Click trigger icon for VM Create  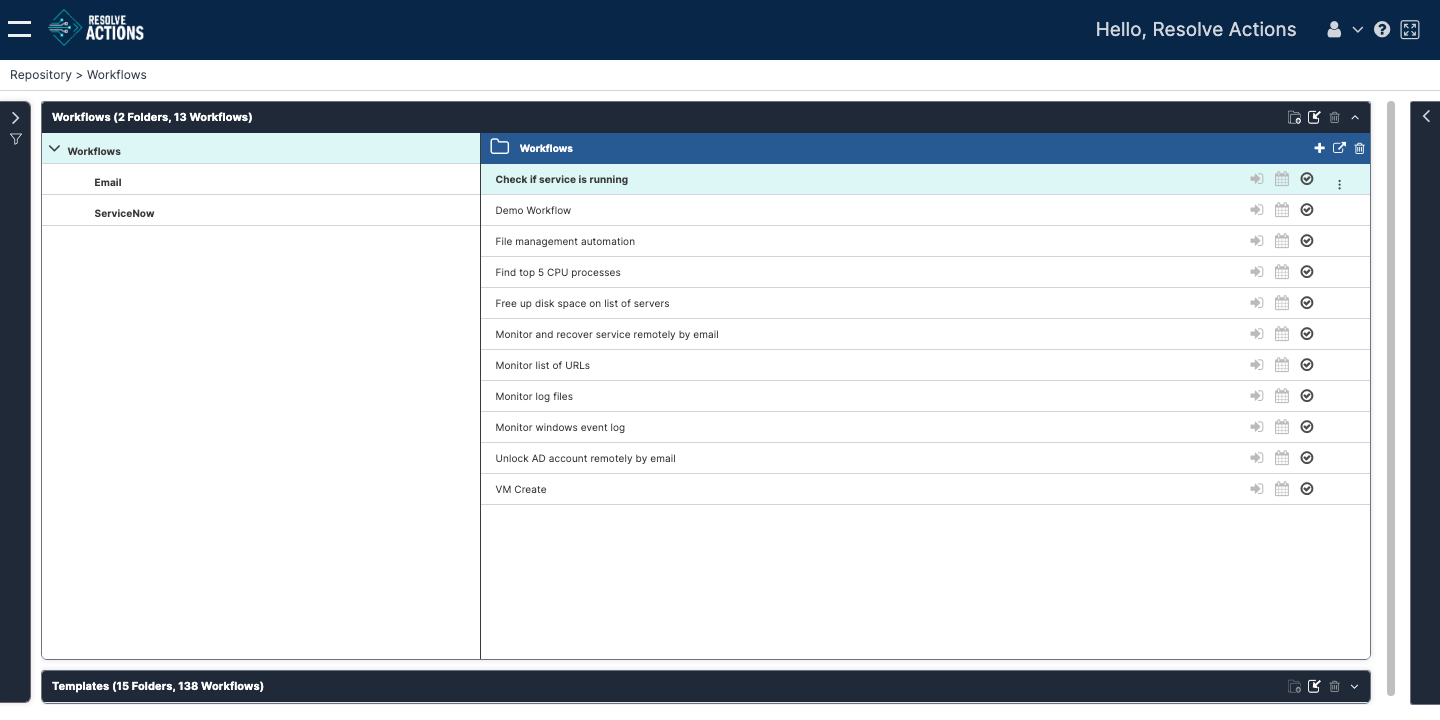click(1257, 489)
